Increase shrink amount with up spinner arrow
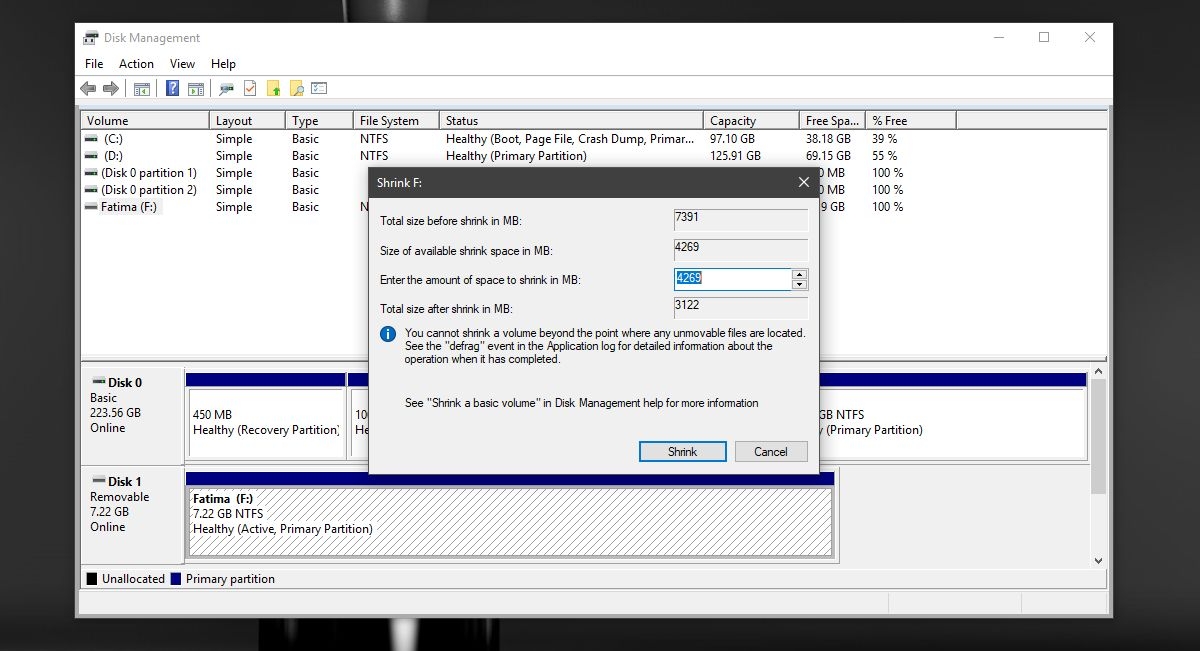This screenshot has width=1200, height=651. [799, 274]
